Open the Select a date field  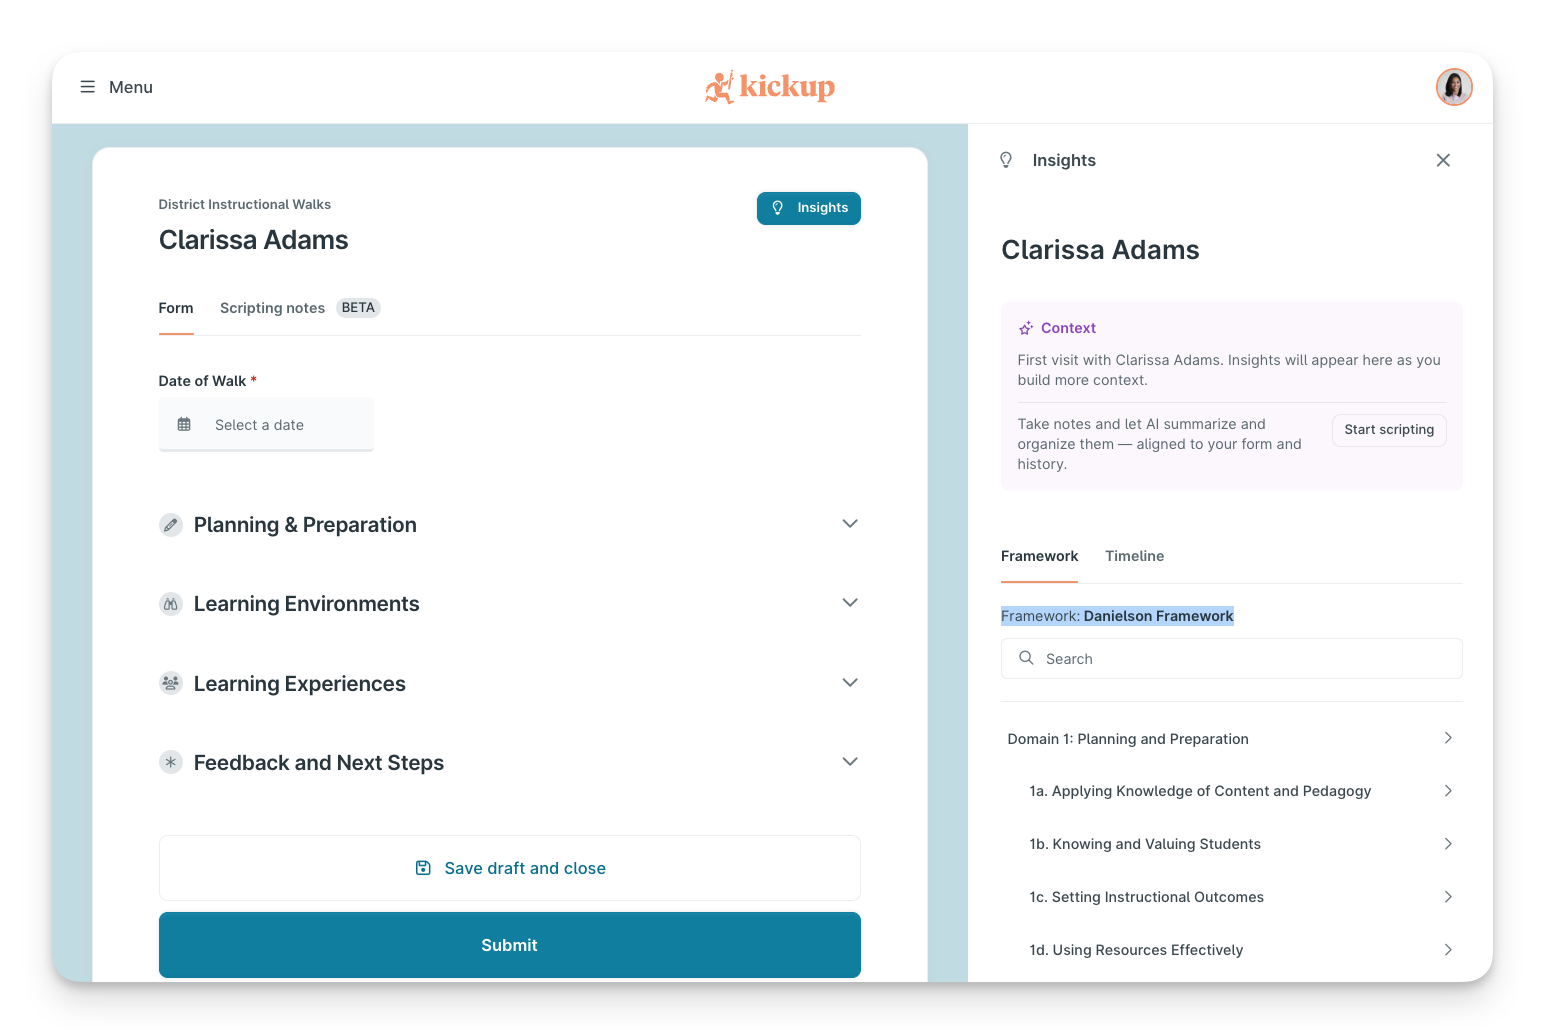pos(266,425)
